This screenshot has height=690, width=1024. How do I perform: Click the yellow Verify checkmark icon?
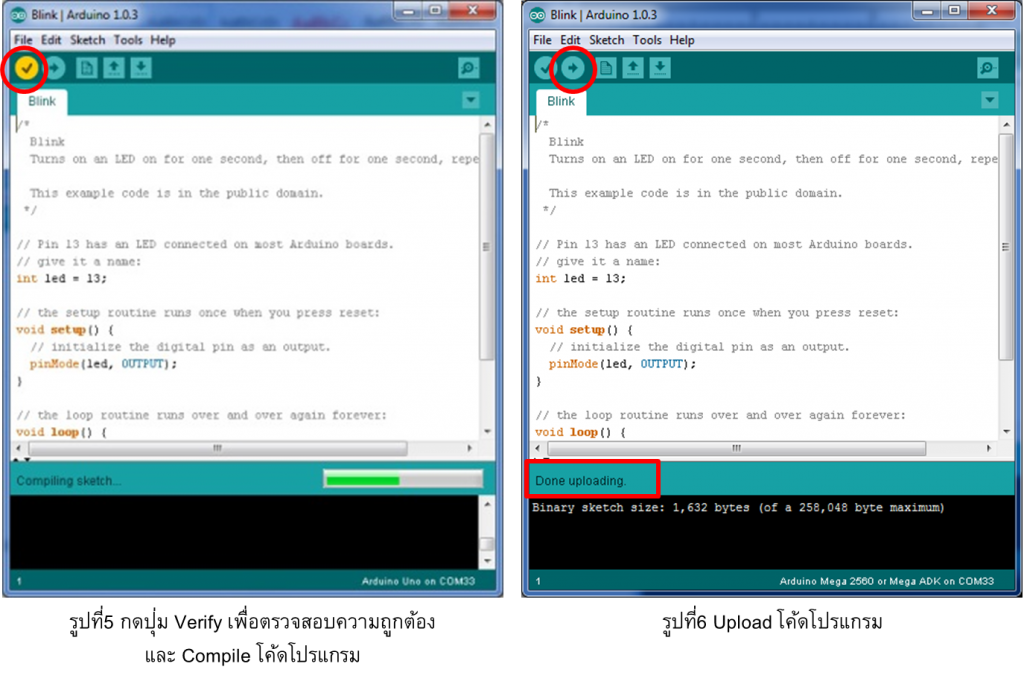(27, 68)
